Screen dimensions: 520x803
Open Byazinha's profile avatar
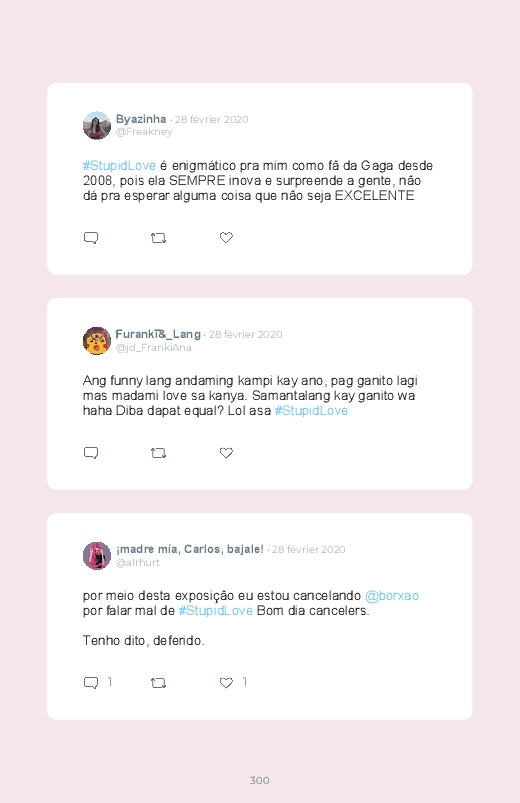pos(97,125)
